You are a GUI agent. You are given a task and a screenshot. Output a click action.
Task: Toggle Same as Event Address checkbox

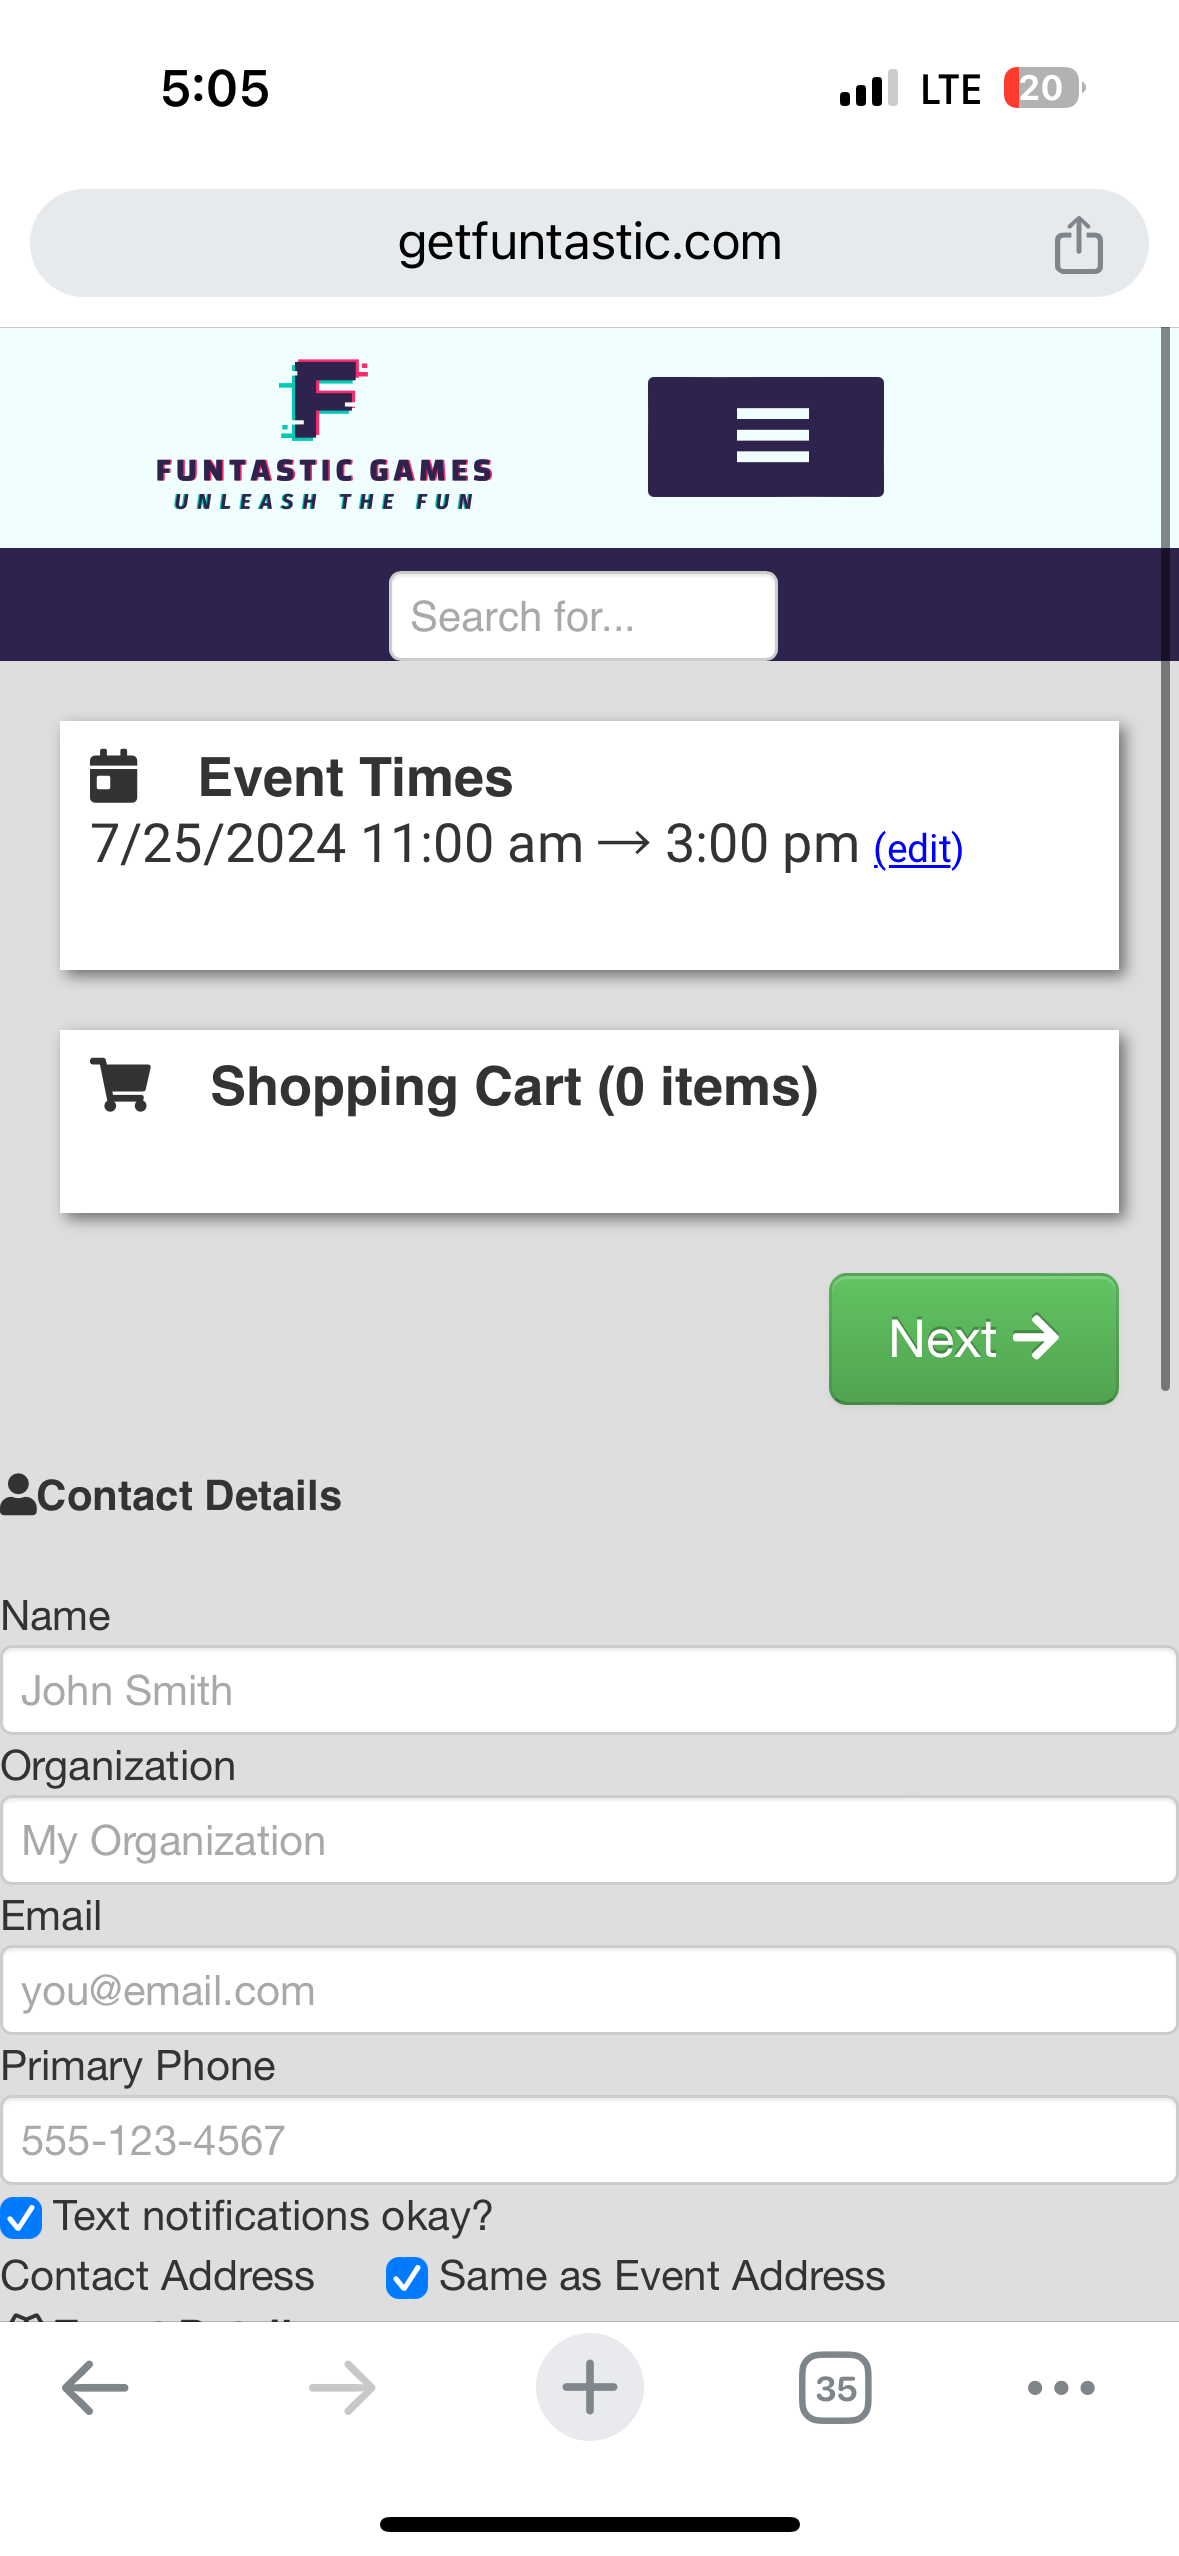pos(407,2277)
